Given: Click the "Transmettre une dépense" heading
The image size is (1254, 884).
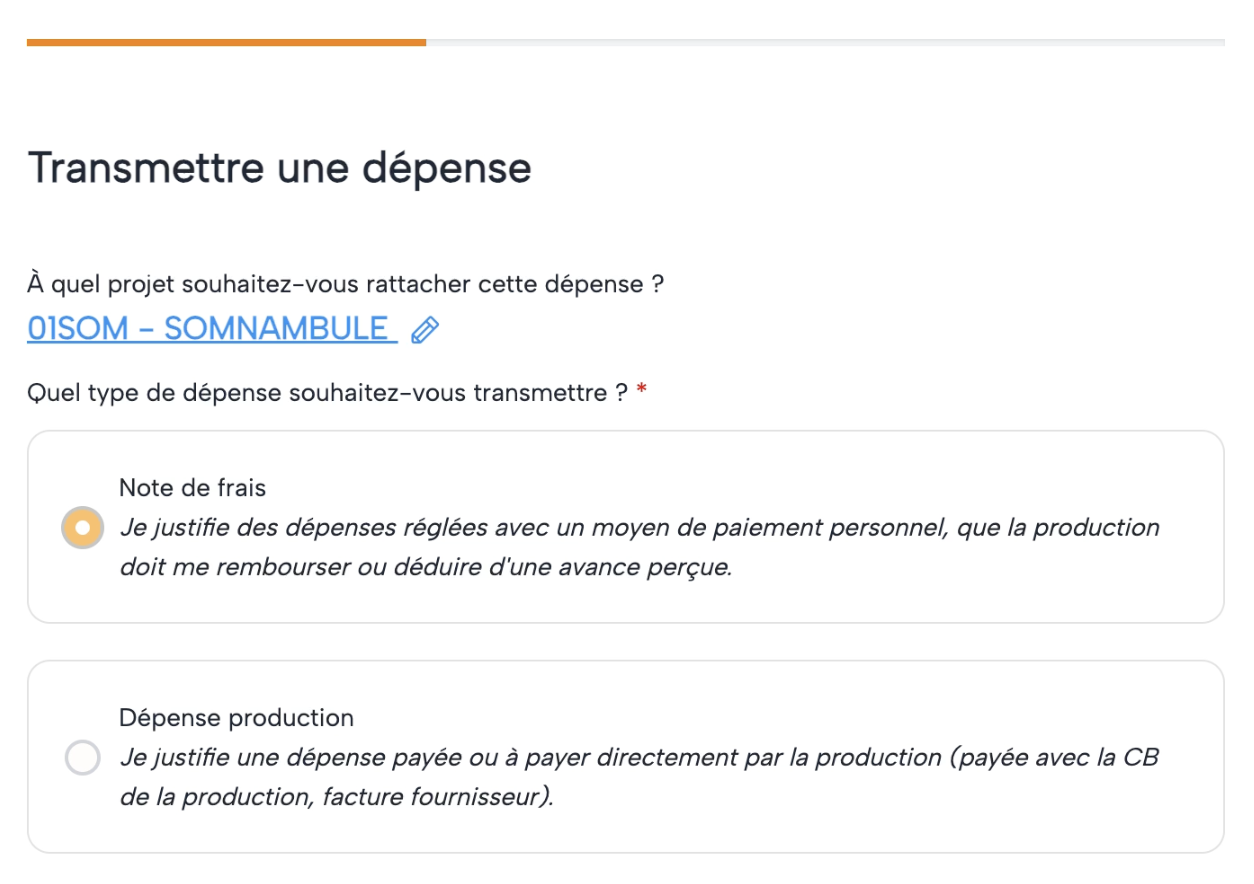Looking at the screenshot, I should [279, 168].
